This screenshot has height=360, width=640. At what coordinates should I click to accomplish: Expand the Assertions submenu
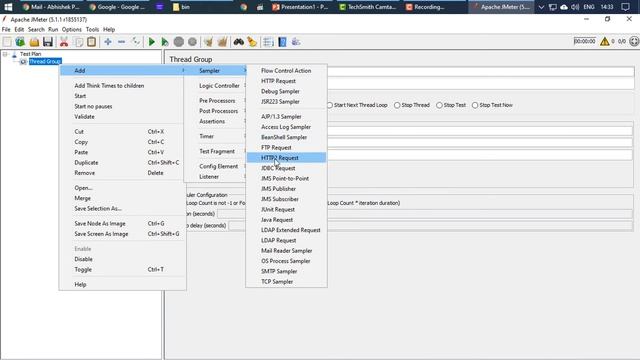click(215, 121)
